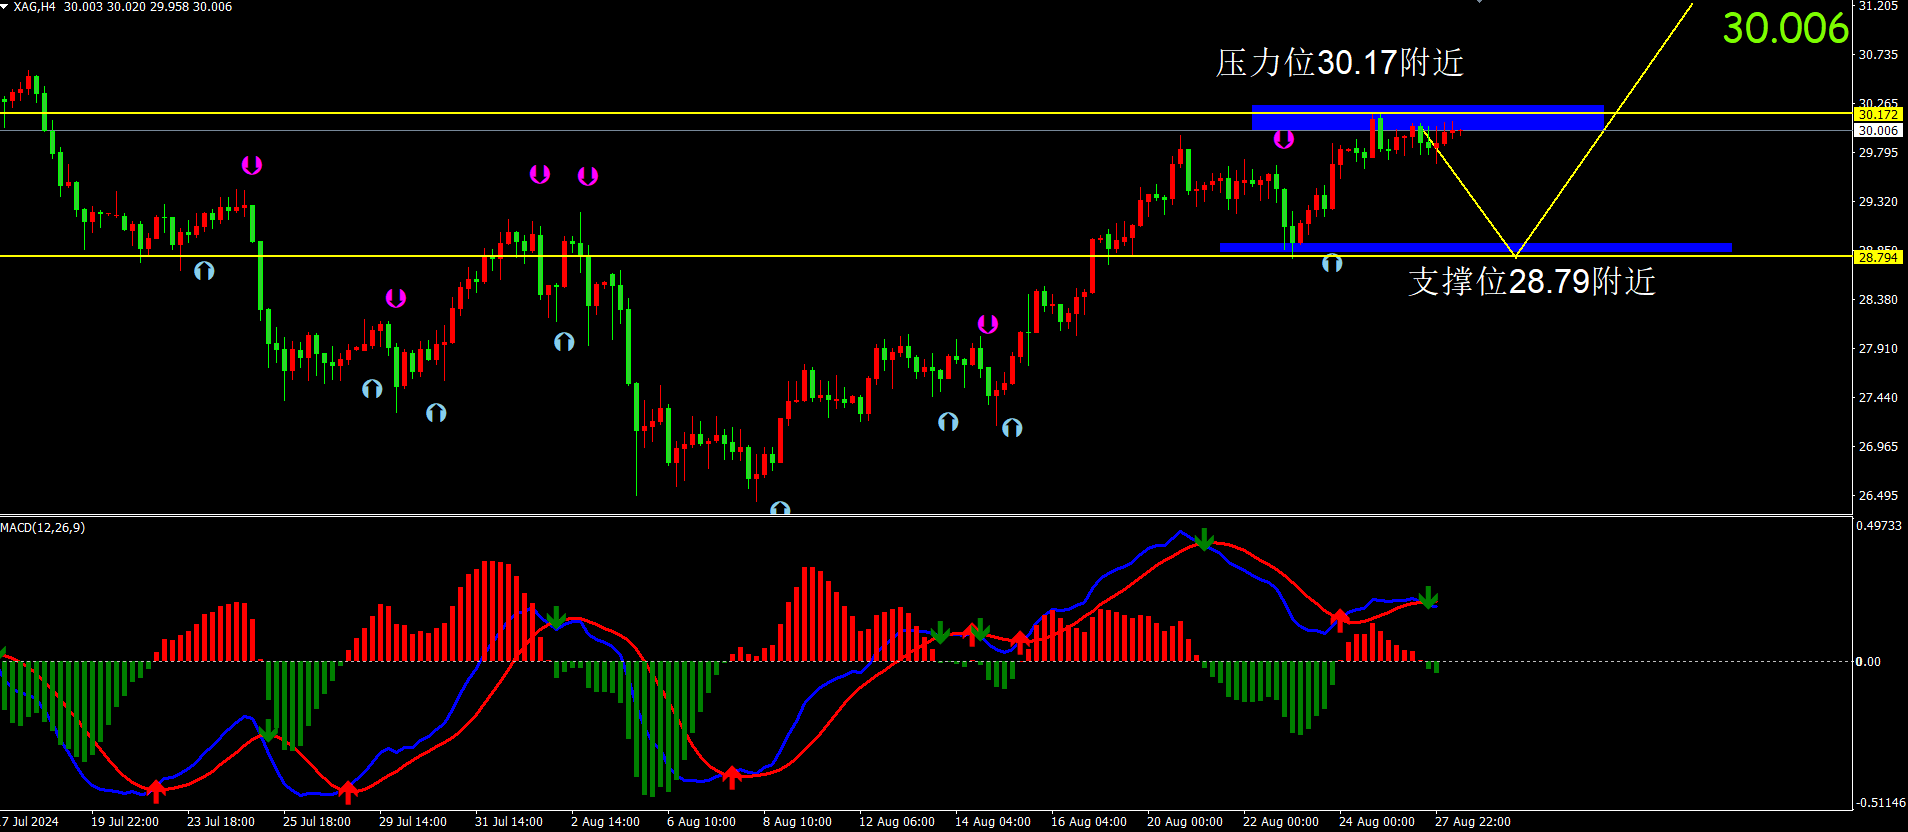Screen dimensions: 1908x832
Task: Click the leftmost blue buy arrow near 28.794 line
Action: (x=204, y=271)
